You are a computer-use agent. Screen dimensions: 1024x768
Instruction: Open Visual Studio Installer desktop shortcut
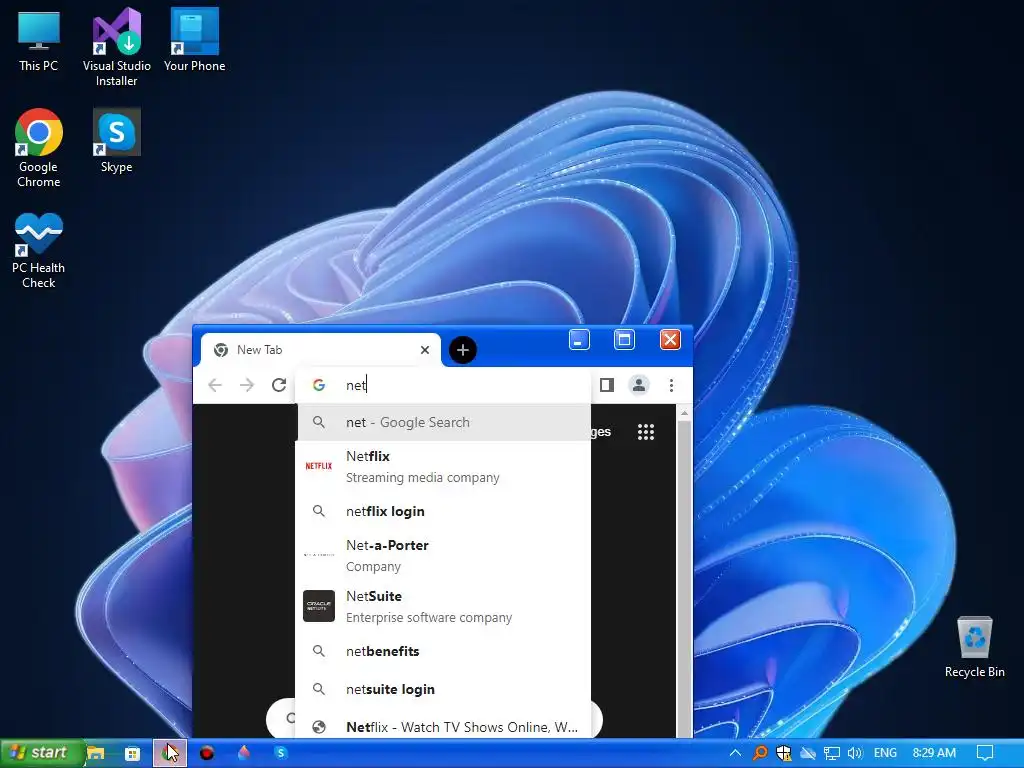tap(116, 47)
